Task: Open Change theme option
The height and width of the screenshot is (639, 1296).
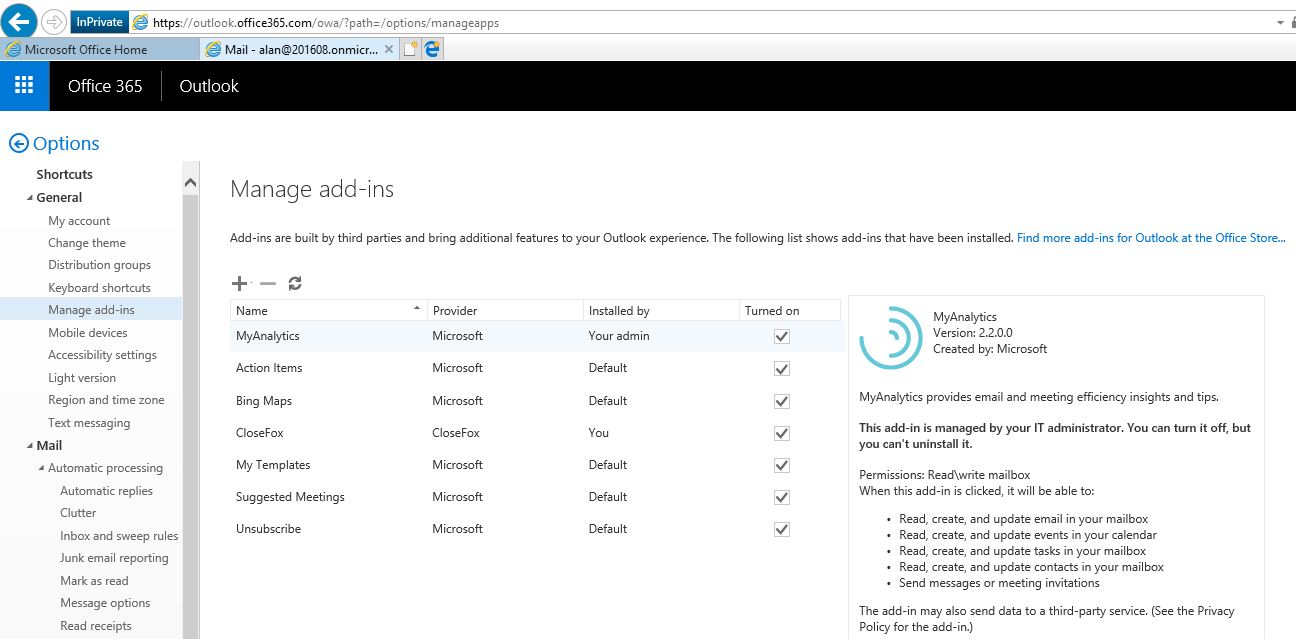Action: (x=87, y=243)
